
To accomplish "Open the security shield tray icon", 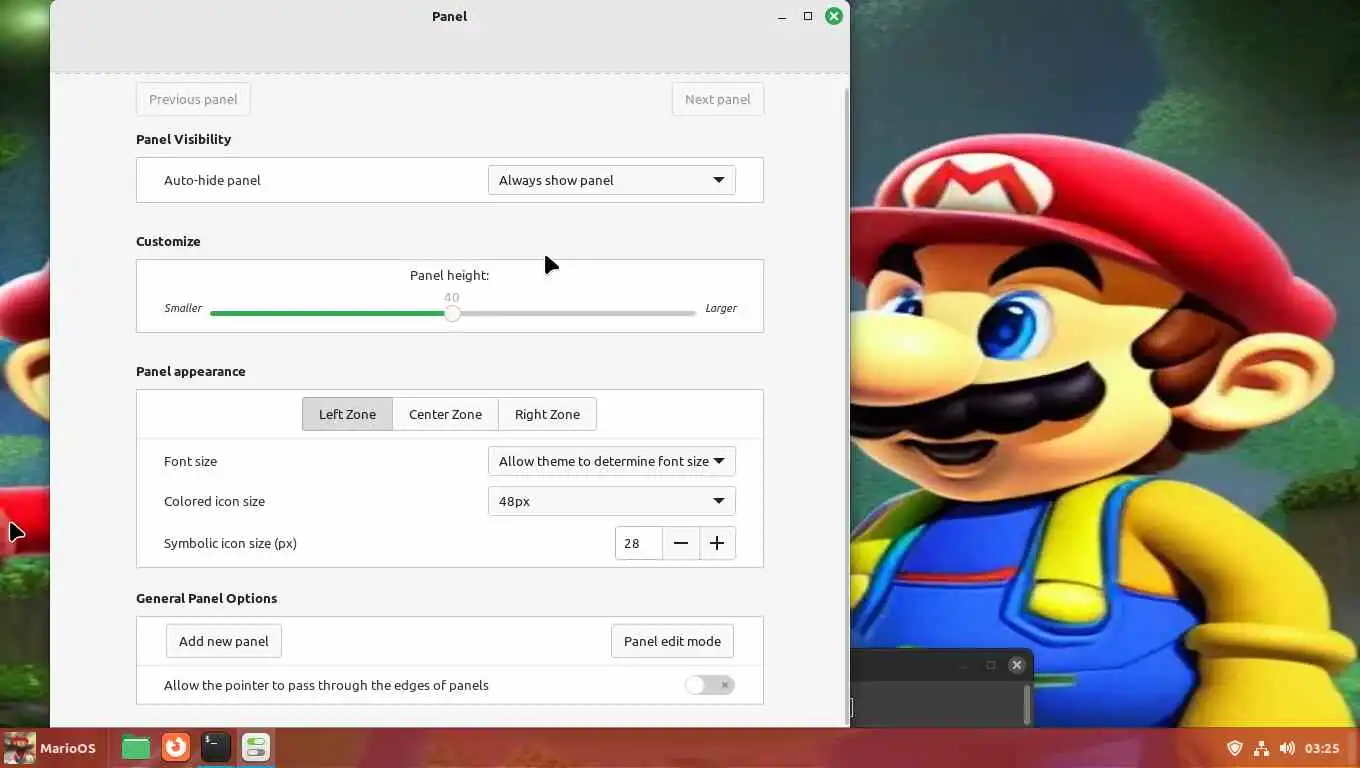I will [1235, 748].
